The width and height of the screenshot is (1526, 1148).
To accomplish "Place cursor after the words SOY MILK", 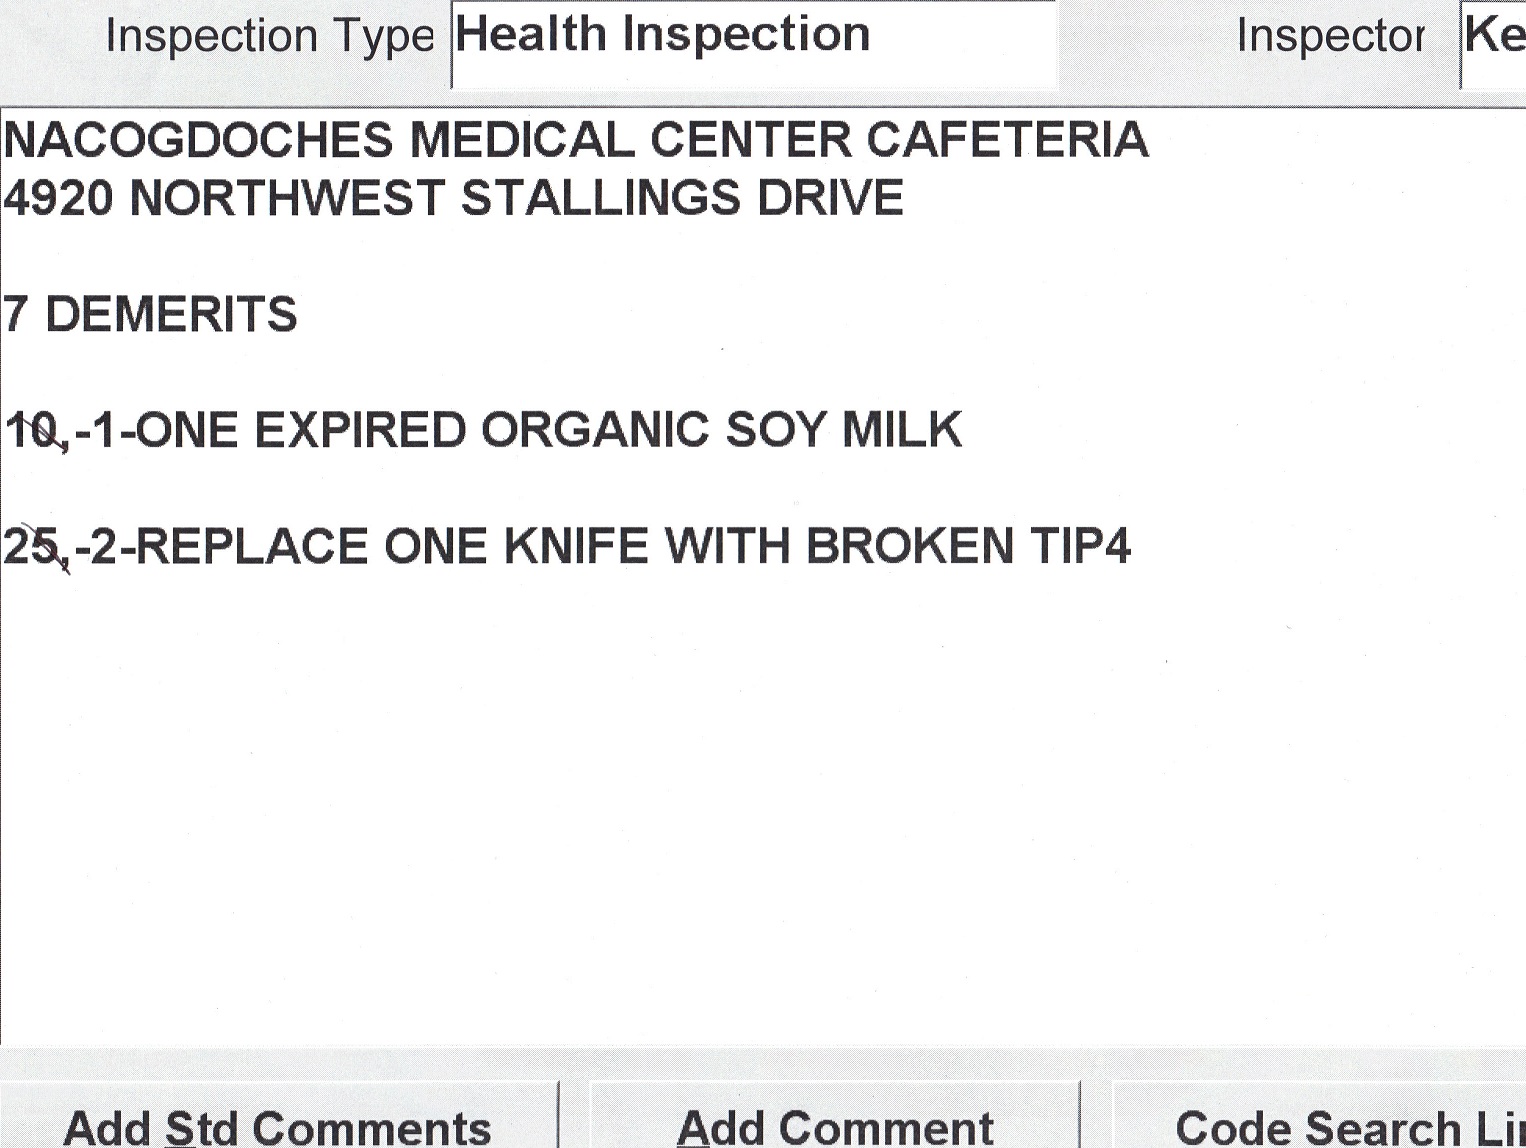I will 965,431.
